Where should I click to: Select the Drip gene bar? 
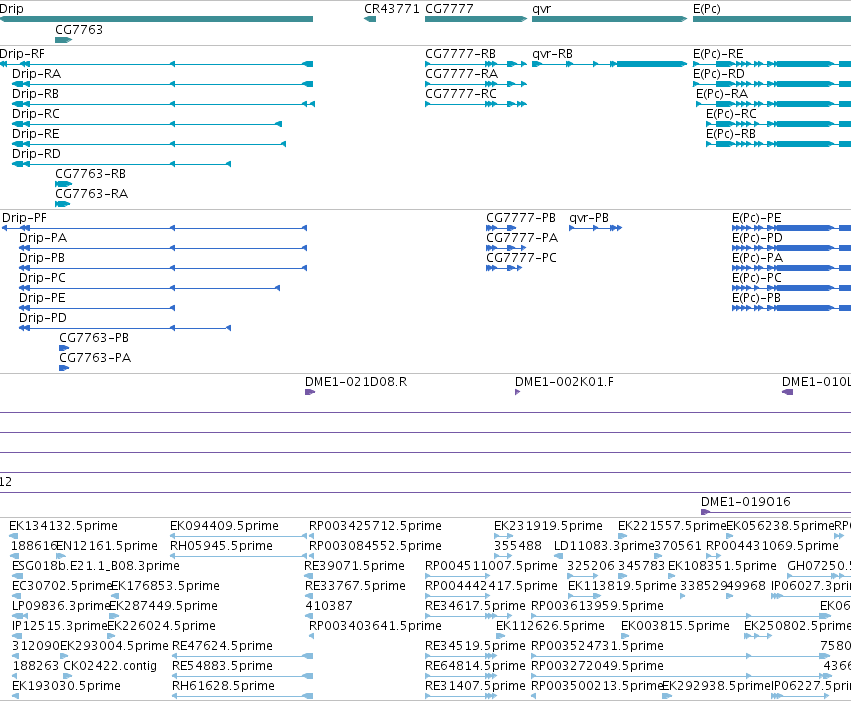(156, 19)
